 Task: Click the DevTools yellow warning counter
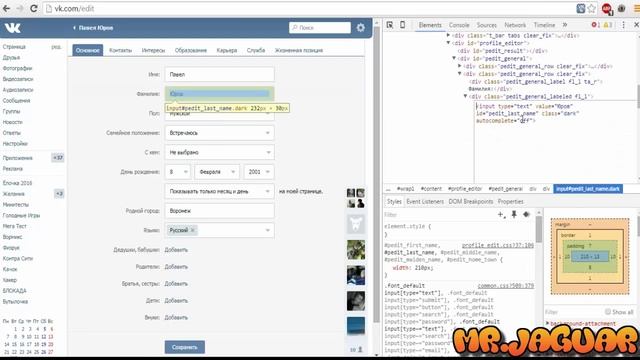tap(608, 25)
